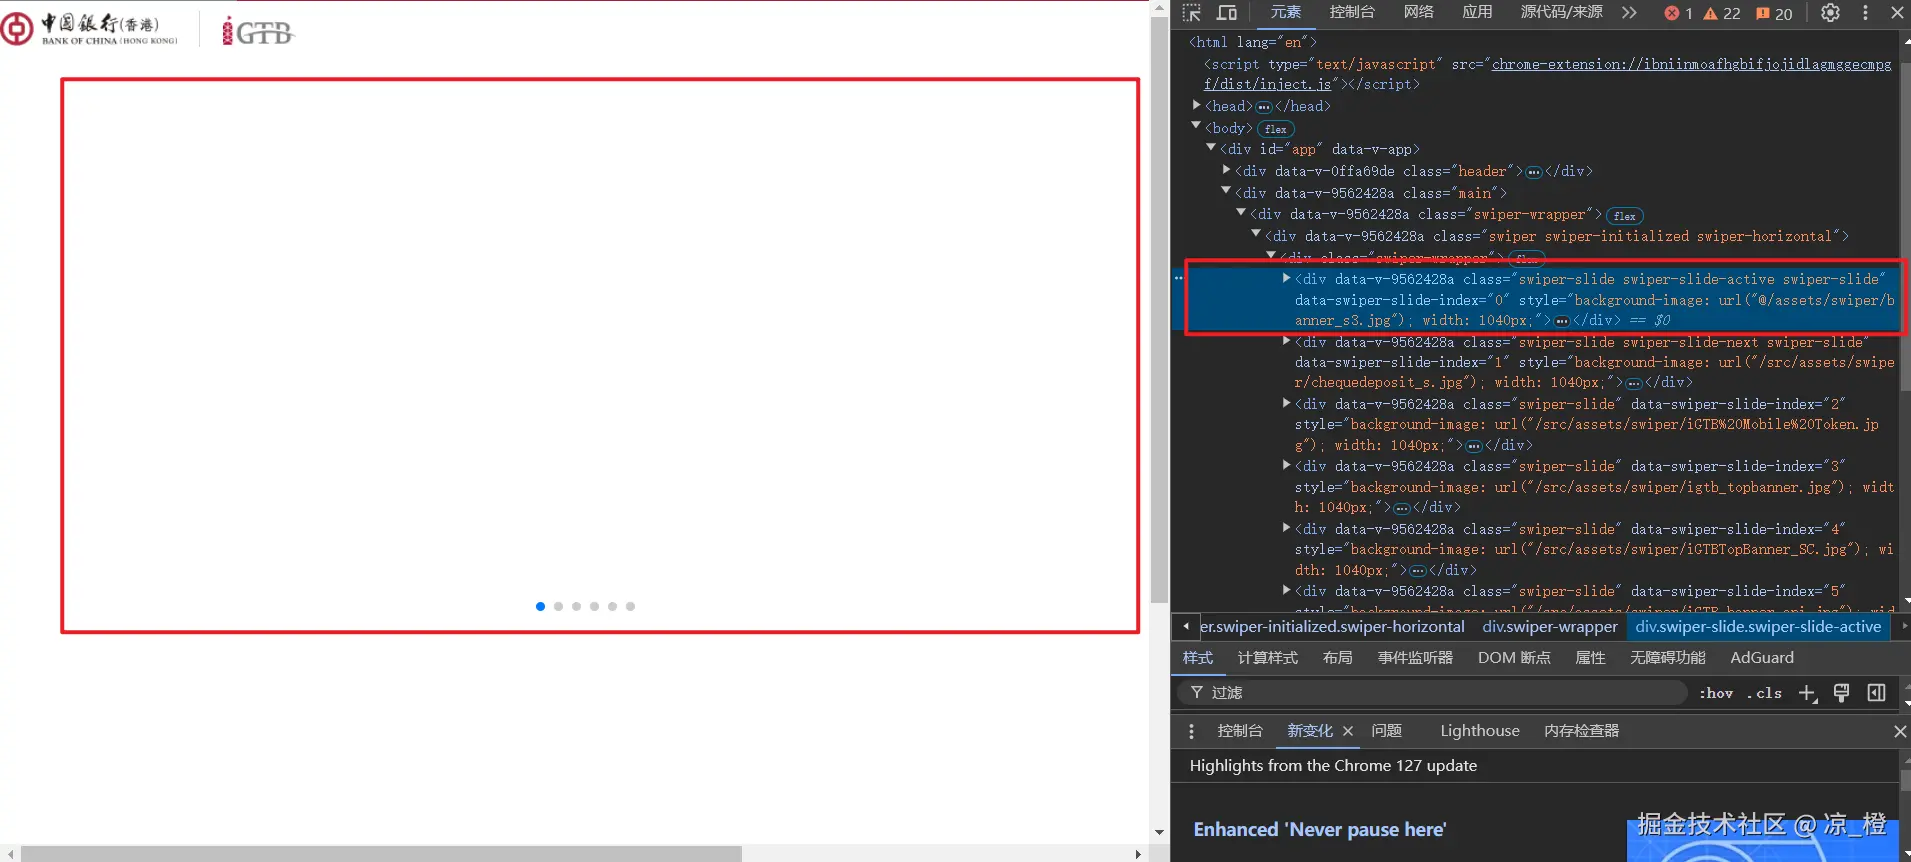Open the rendering emulation paintbrush icon
This screenshot has height=862, width=1911.
click(1841, 693)
